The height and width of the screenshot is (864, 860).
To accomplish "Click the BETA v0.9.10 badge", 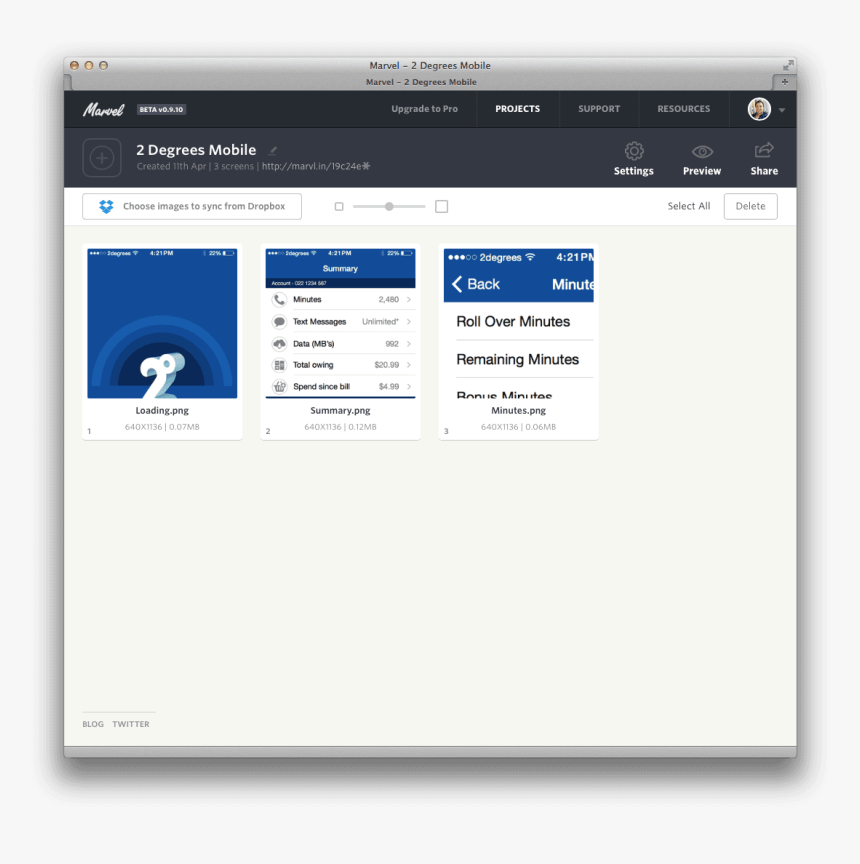I will point(161,110).
